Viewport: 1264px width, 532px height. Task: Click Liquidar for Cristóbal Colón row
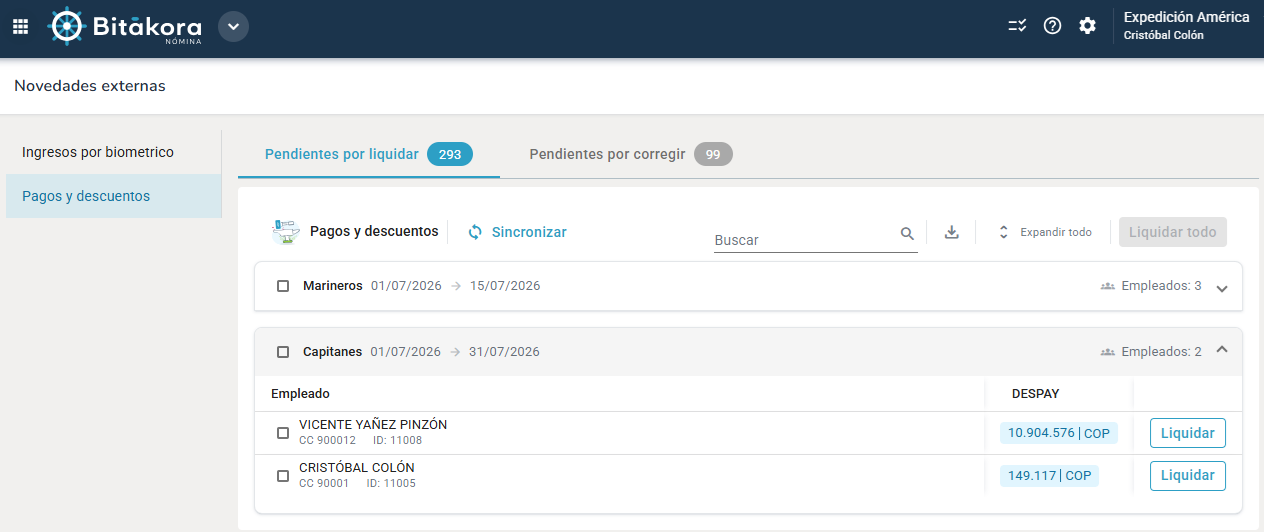click(1187, 475)
